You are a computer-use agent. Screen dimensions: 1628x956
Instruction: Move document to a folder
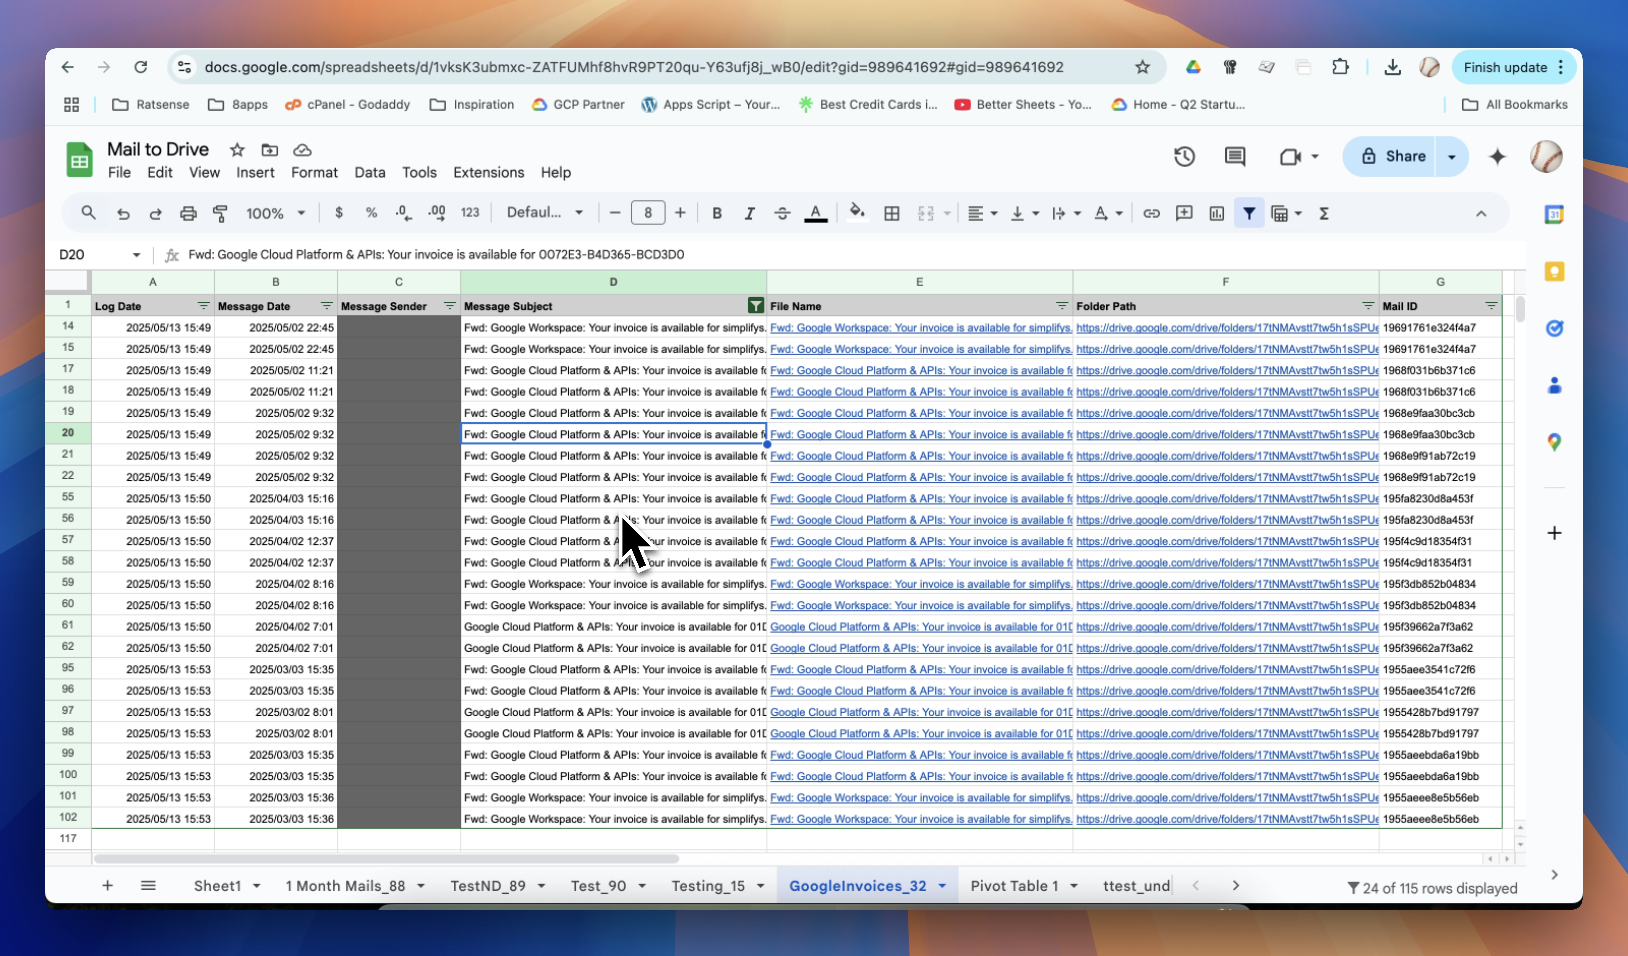pos(270,150)
